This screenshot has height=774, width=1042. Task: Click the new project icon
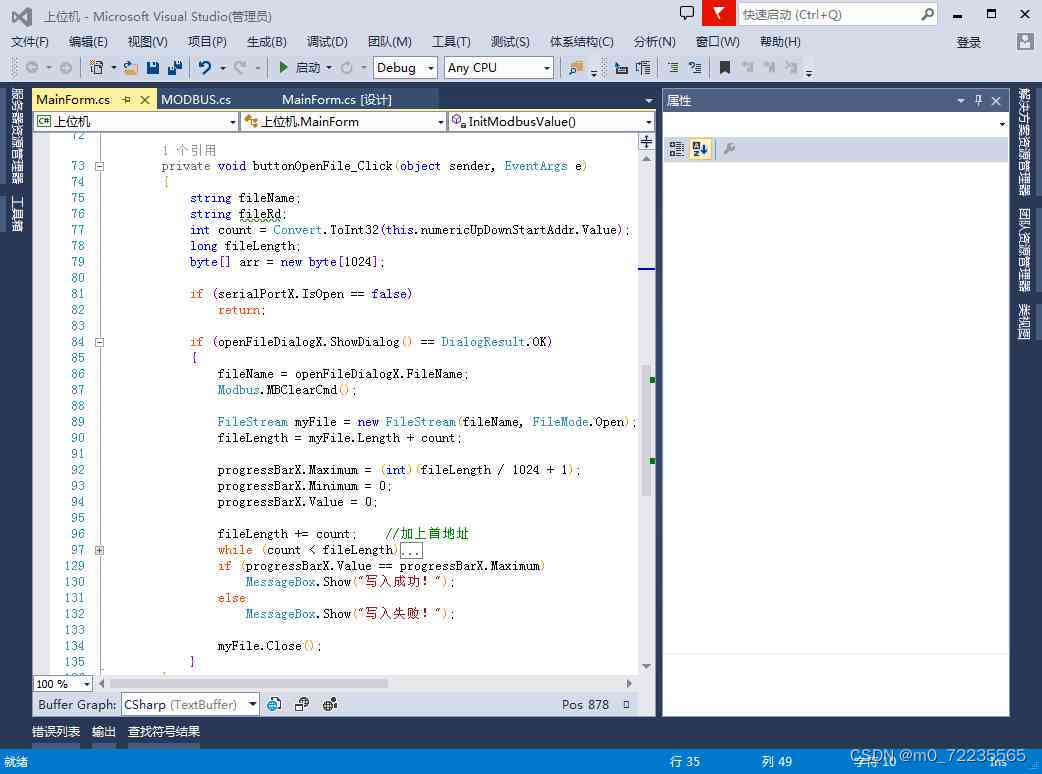[x=96, y=67]
